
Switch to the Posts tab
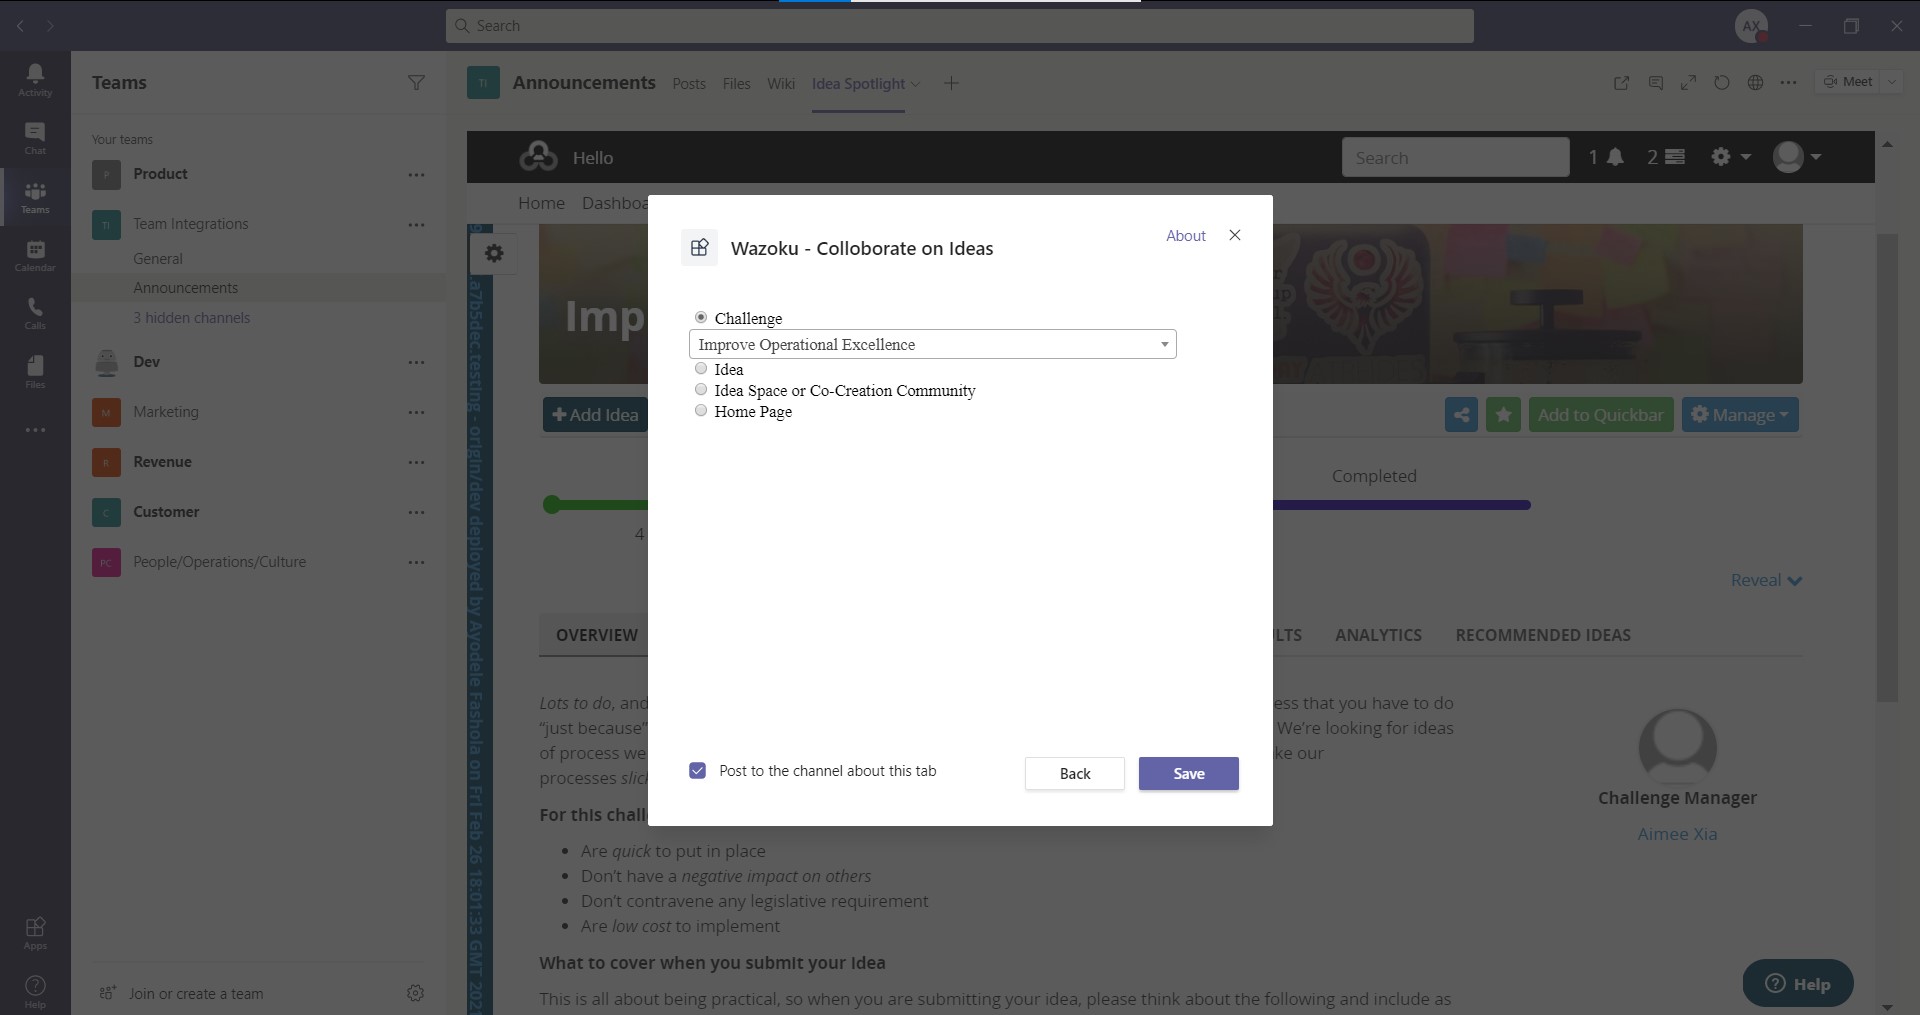[x=689, y=84]
